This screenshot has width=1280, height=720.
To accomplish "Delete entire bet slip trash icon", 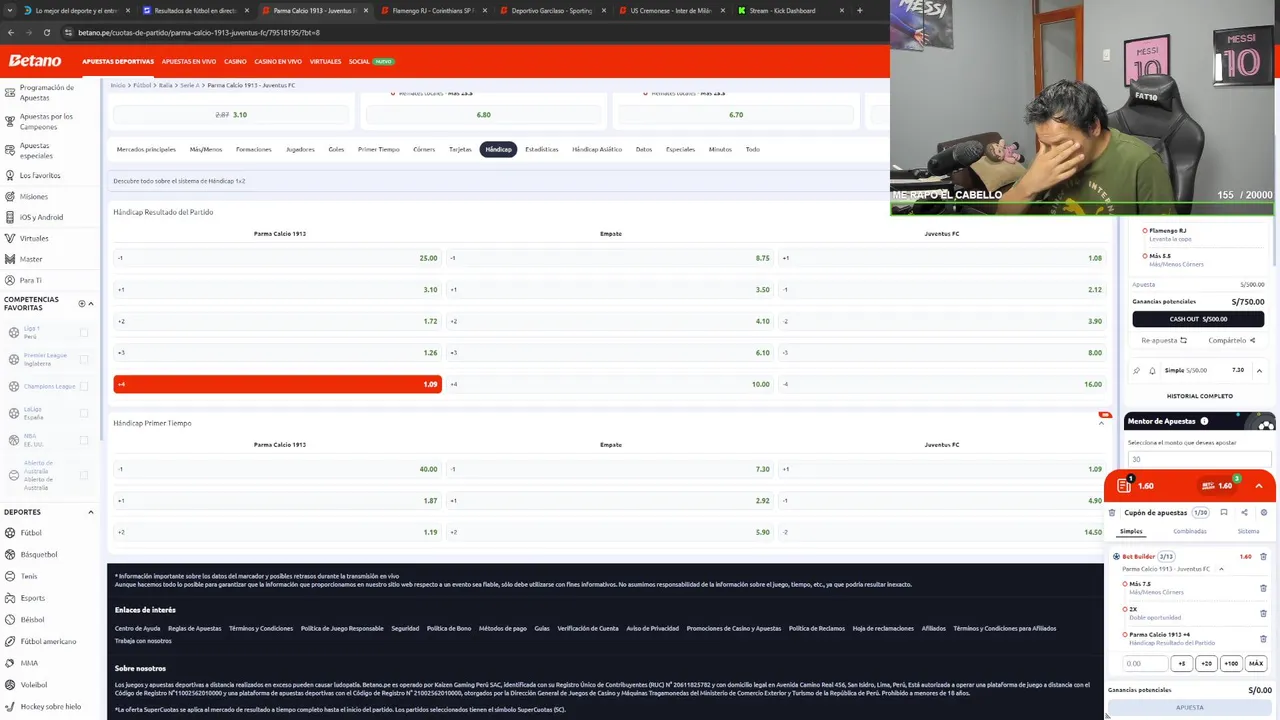I will click(x=1112, y=513).
